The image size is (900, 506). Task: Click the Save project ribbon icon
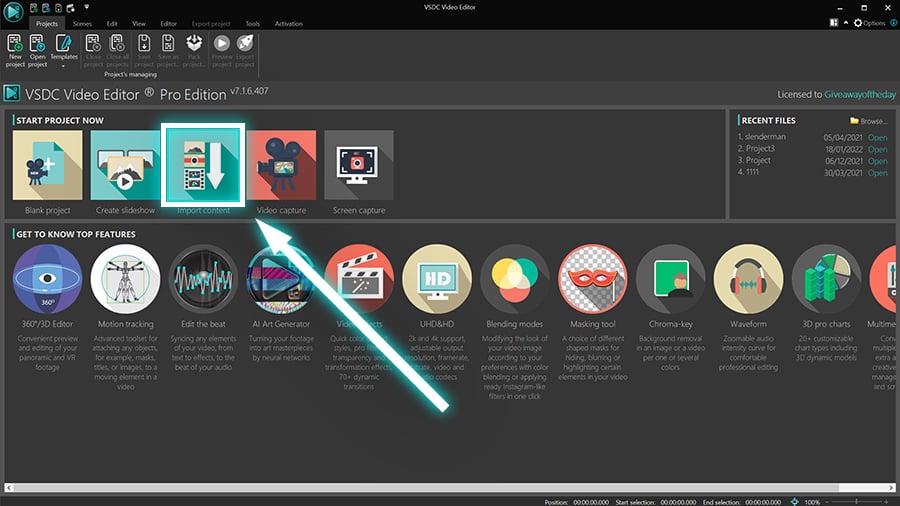[144, 44]
